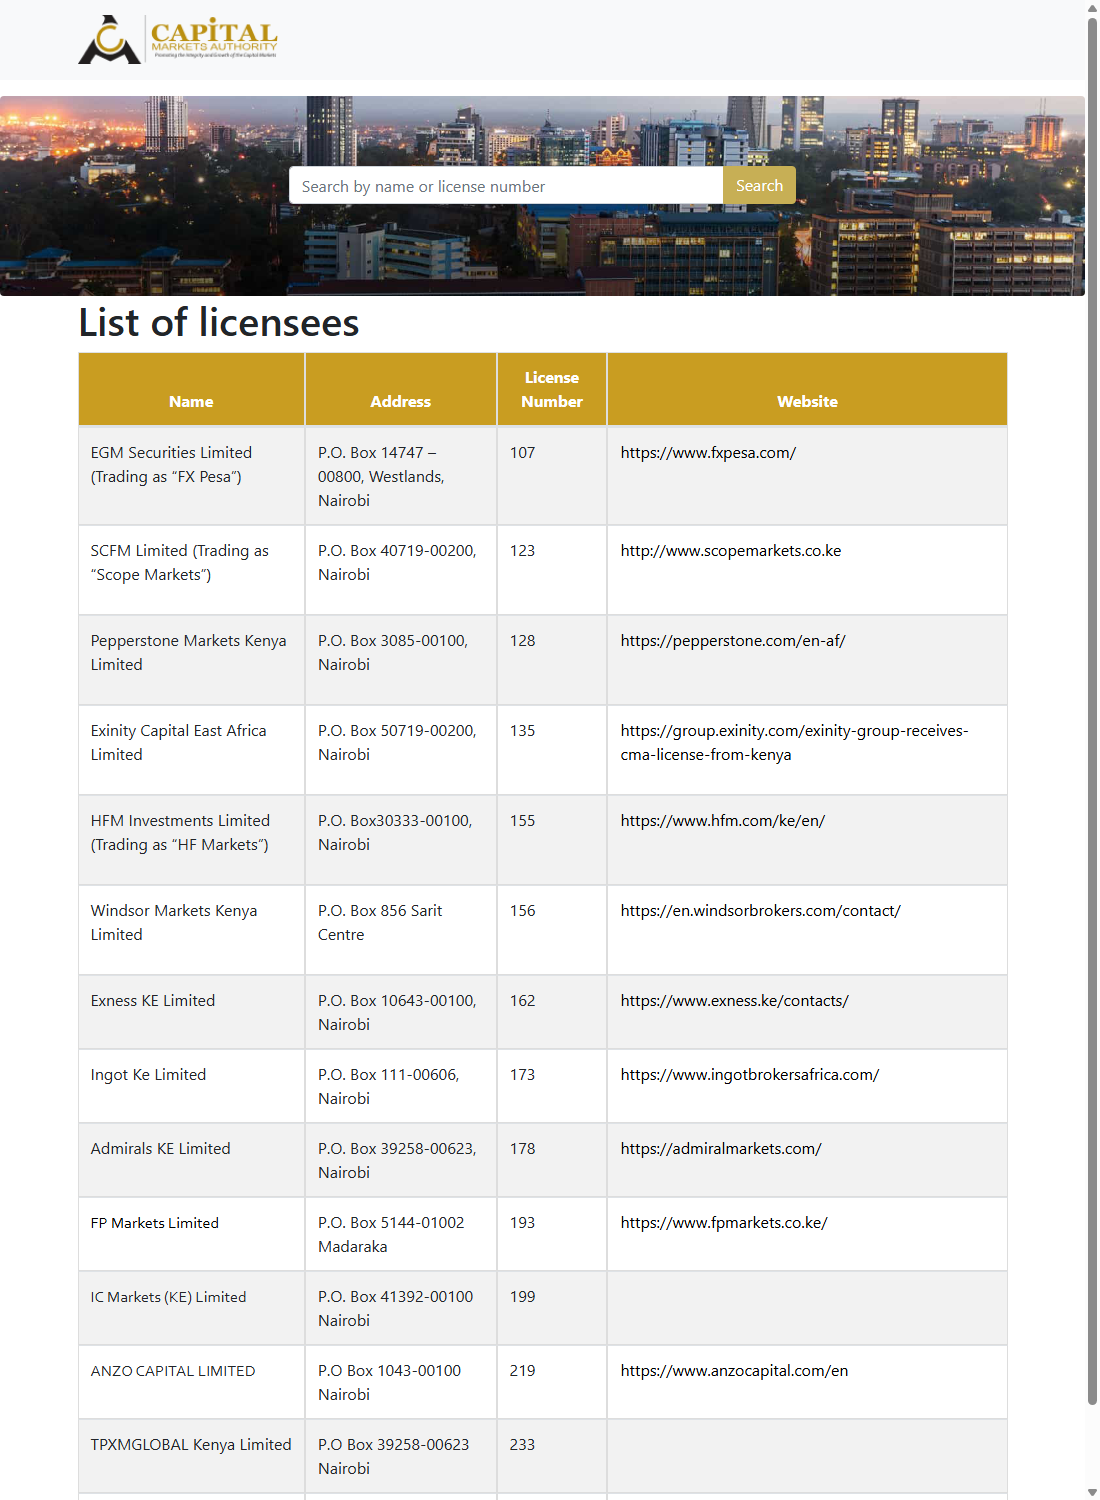Click the List of licensees heading
The height and width of the screenshot is (1500, 1100).
(218, 323)
